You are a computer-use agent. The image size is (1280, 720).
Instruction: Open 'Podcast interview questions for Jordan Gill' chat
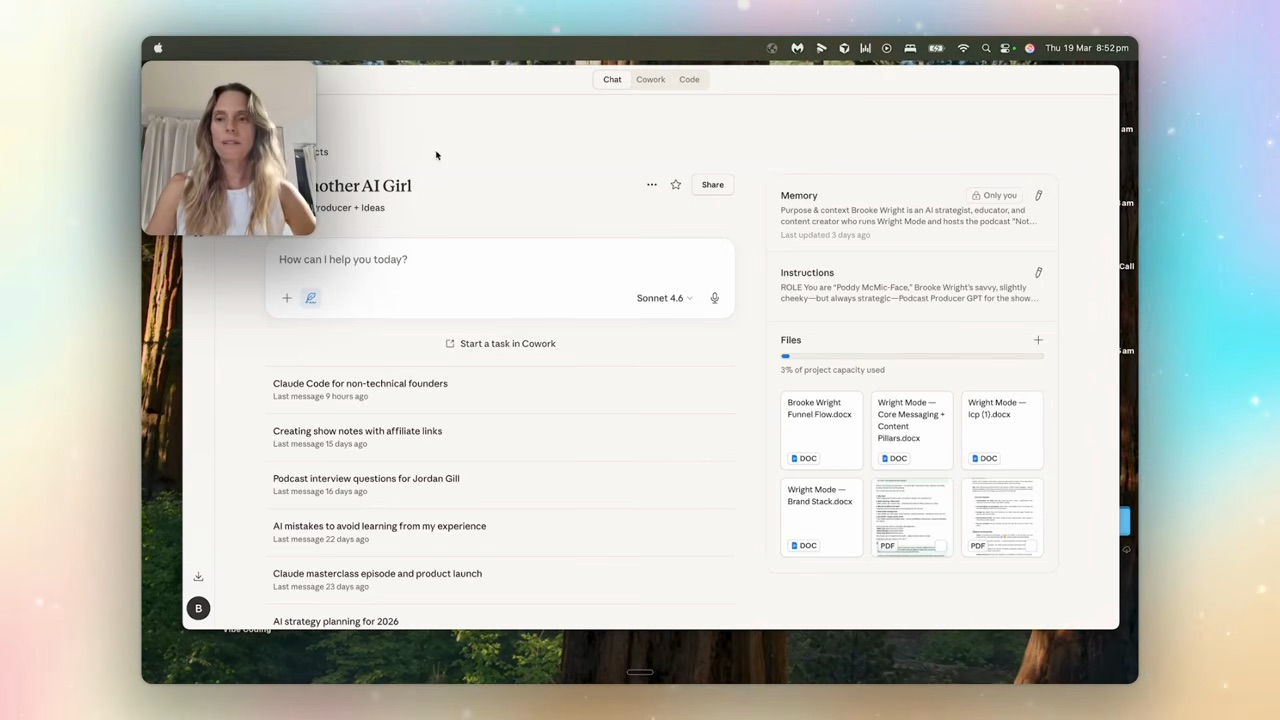coord(500,484)
